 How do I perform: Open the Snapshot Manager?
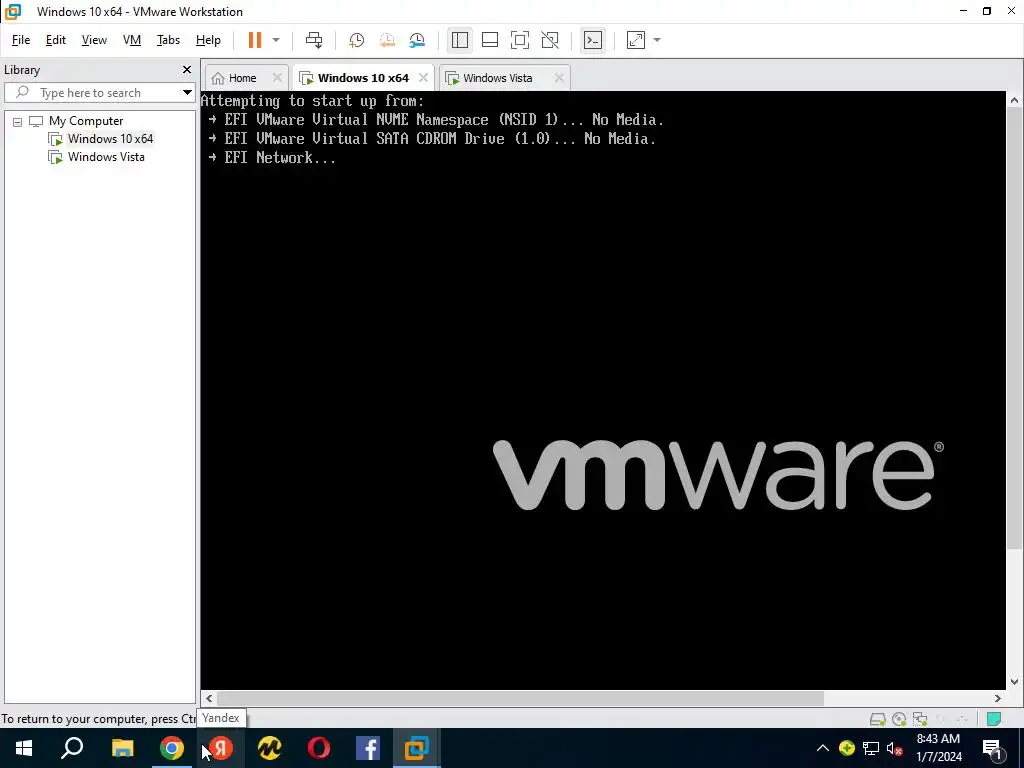pyautogui.click(x=417, y=40)
